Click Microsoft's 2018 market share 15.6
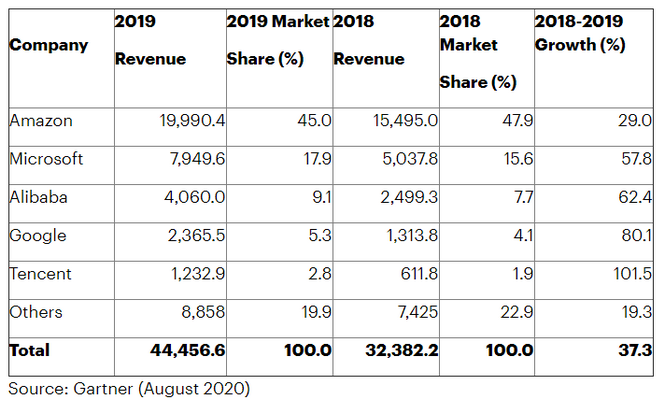The width and height of the screenshot is (665, 400). [517, 159]
